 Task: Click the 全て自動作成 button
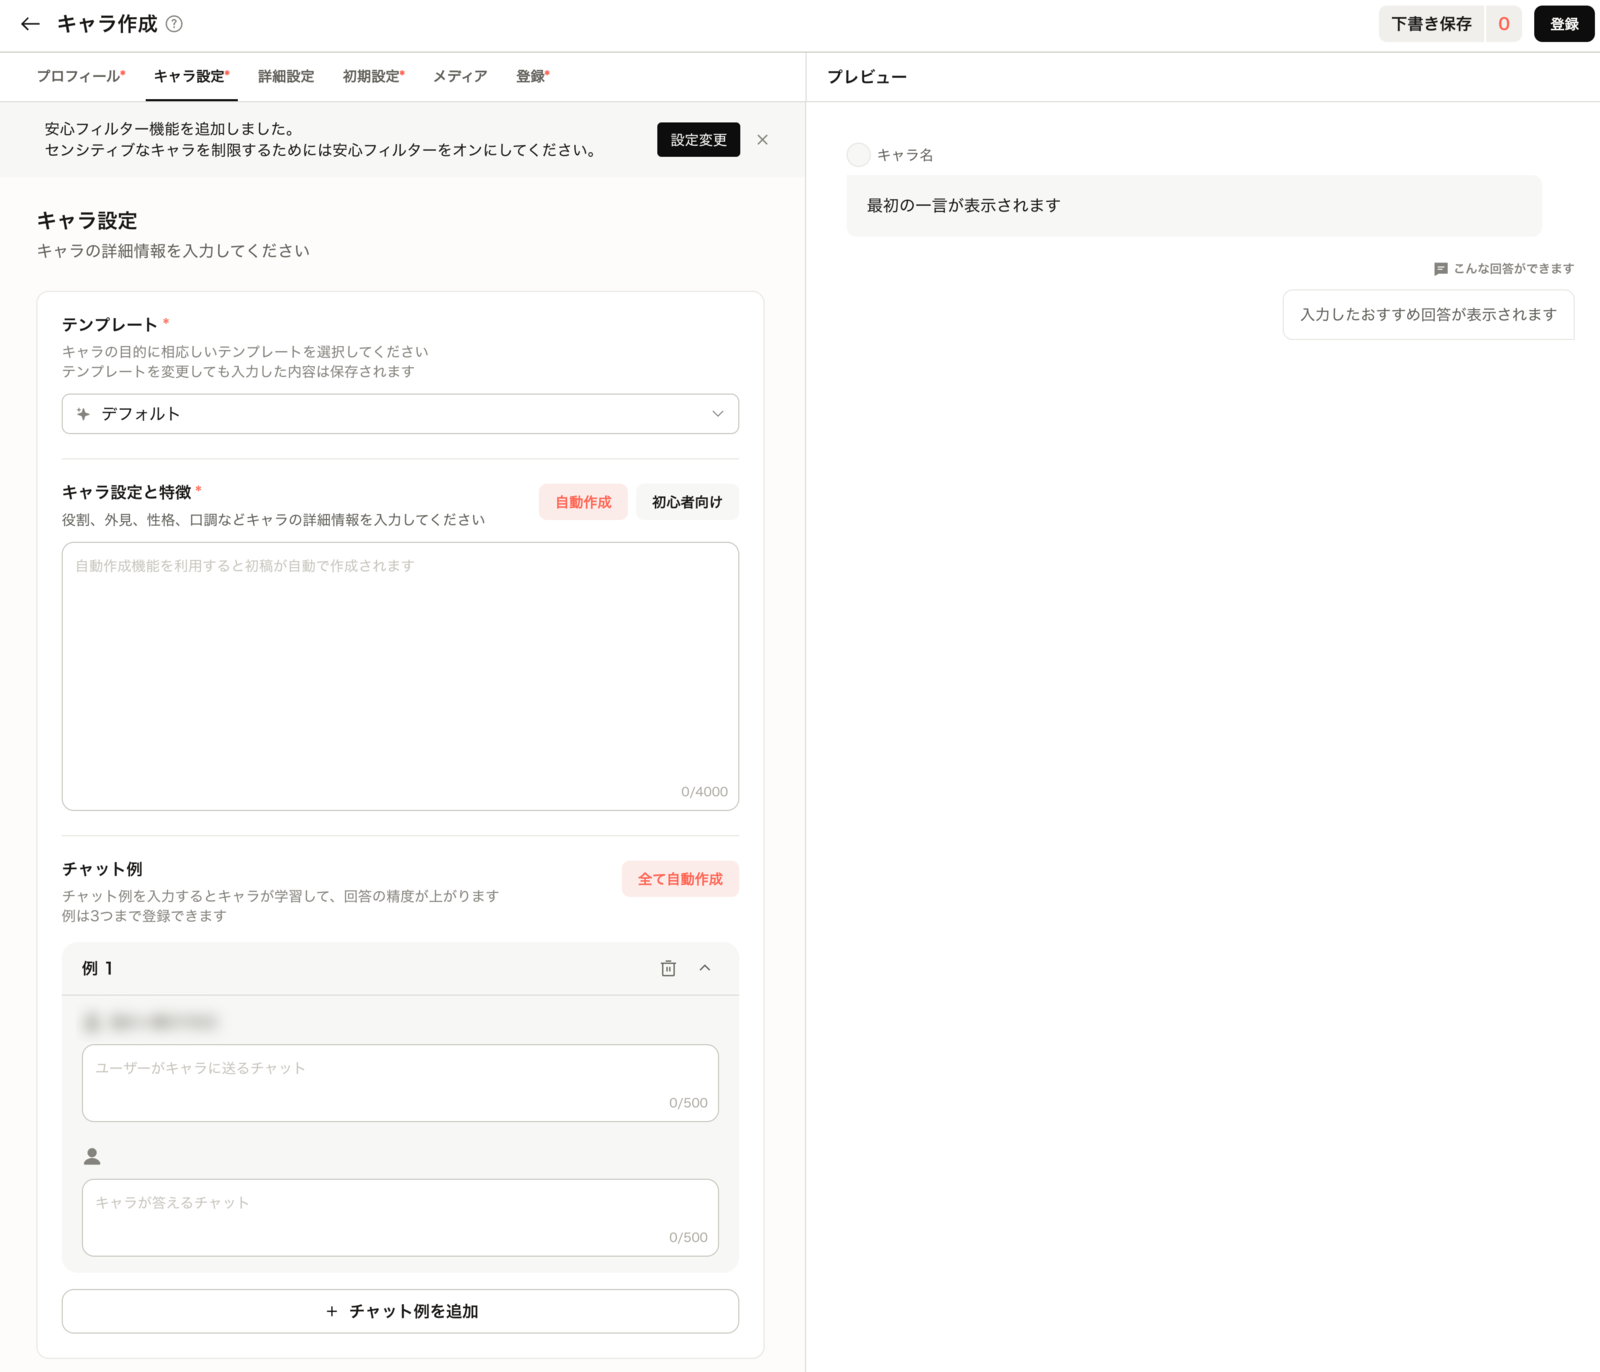(680, 879)
